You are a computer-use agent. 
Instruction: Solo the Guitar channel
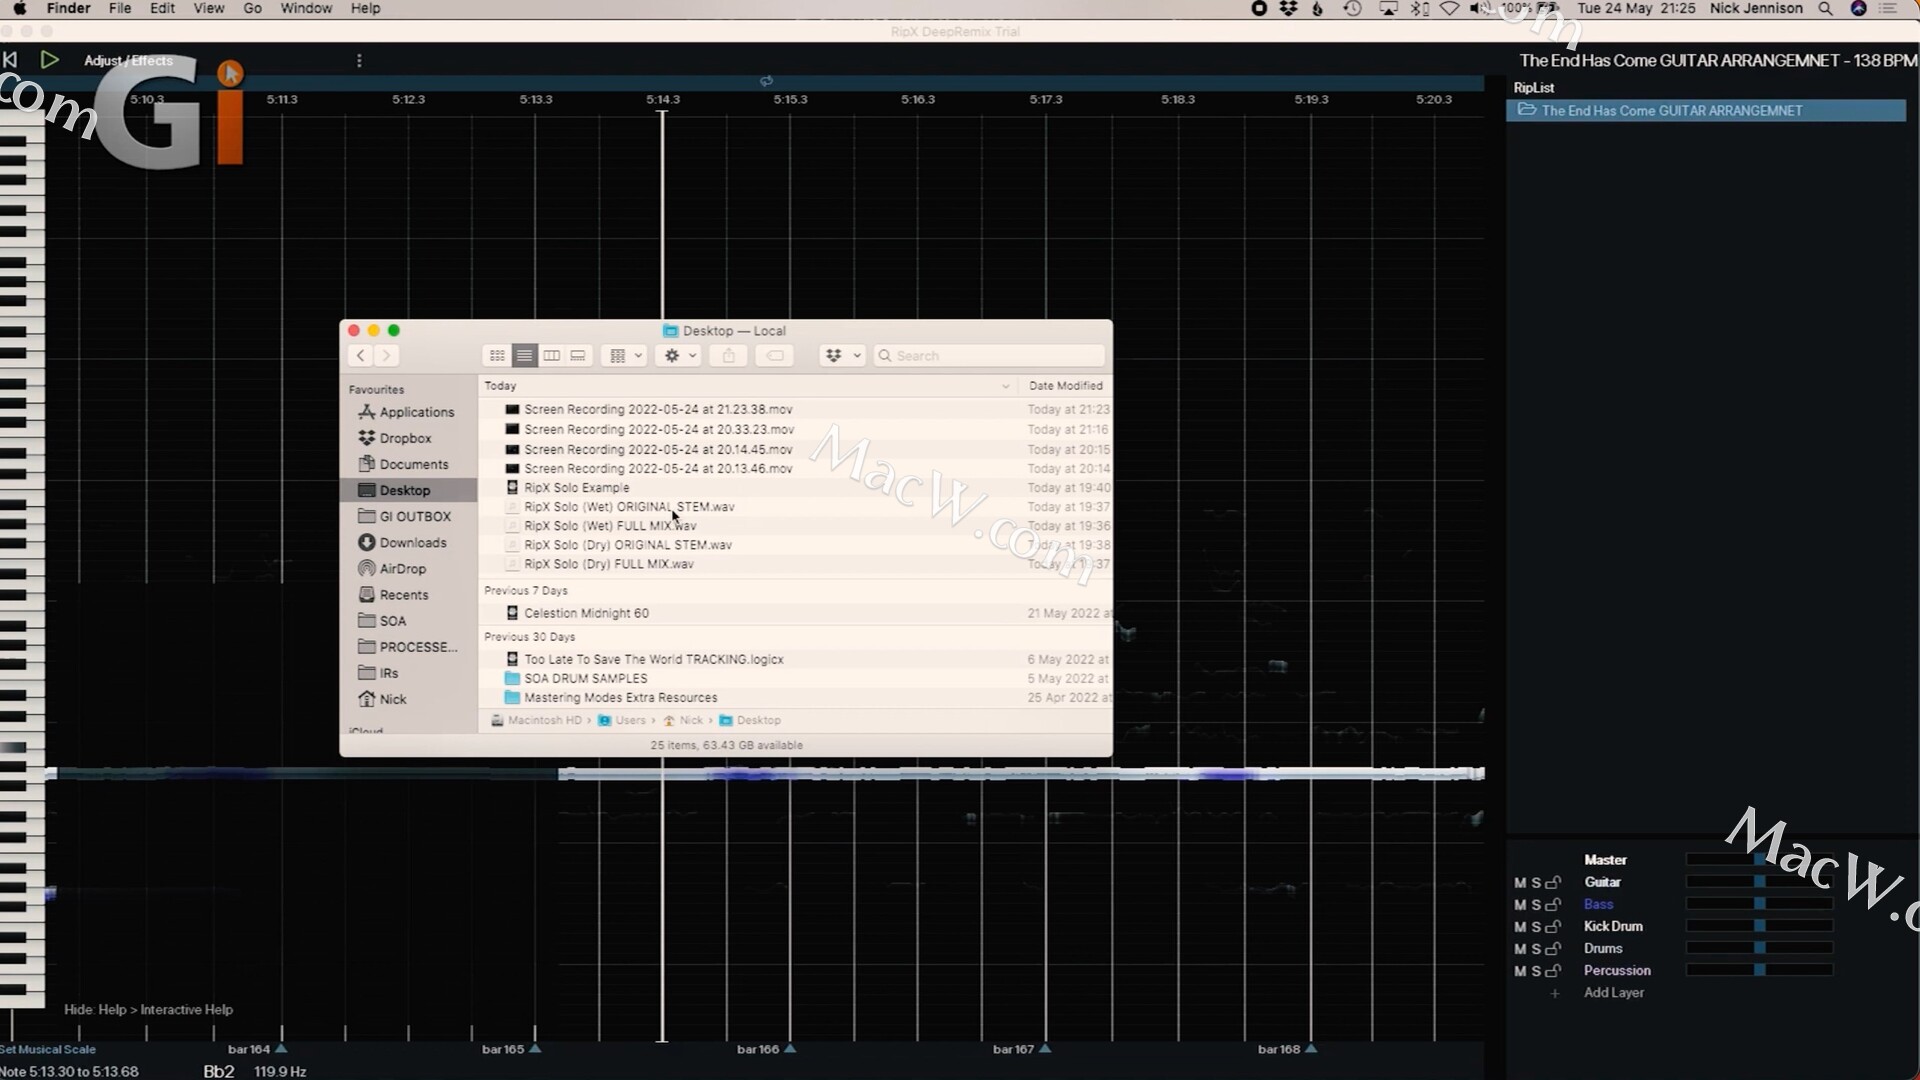click(x=1536, y=882)
